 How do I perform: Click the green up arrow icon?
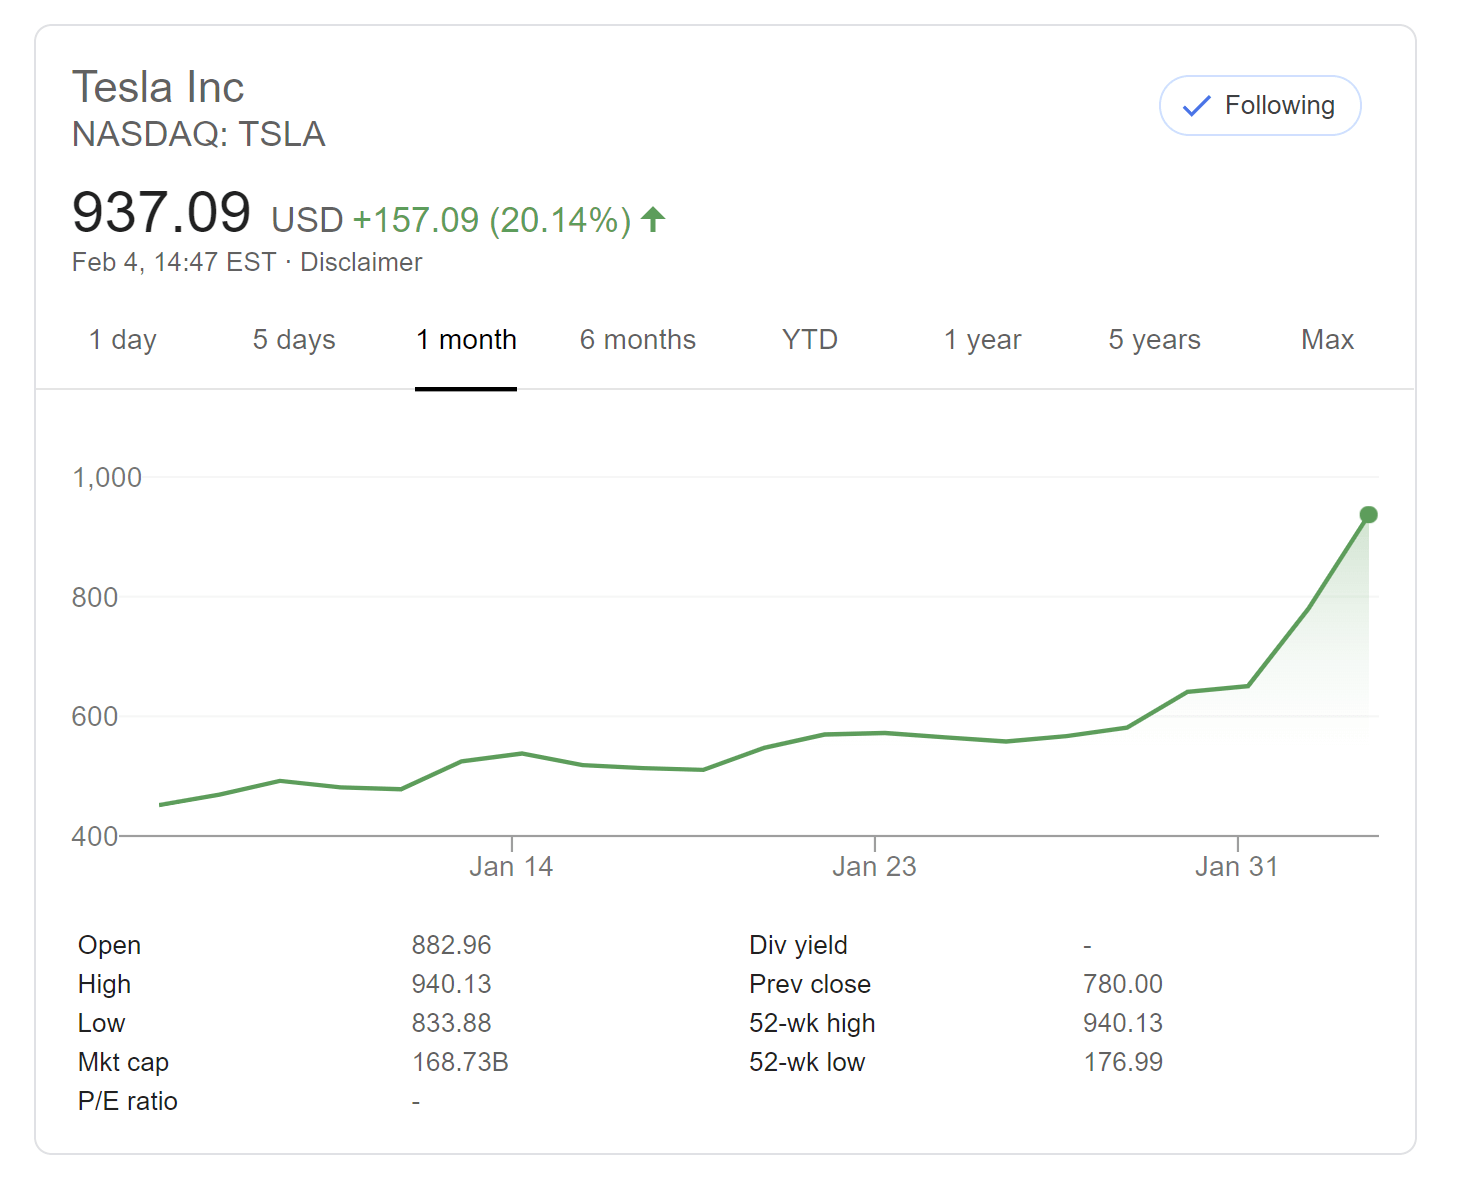[x=653, y=219]
